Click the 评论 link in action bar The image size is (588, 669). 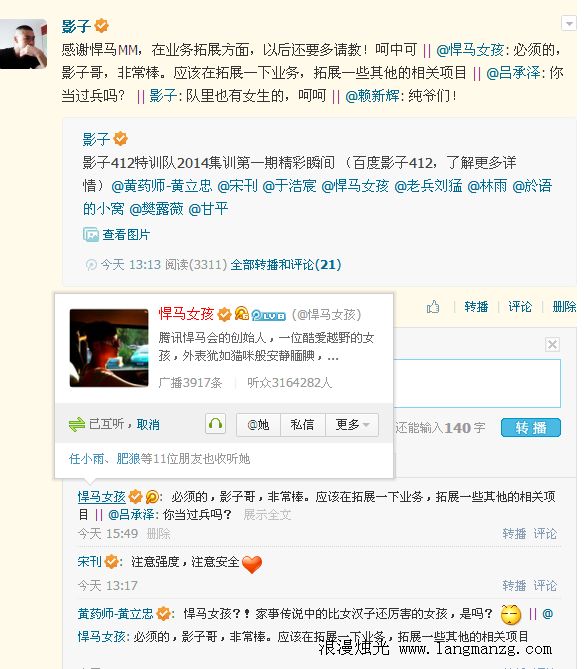click(x=520, y=306)
